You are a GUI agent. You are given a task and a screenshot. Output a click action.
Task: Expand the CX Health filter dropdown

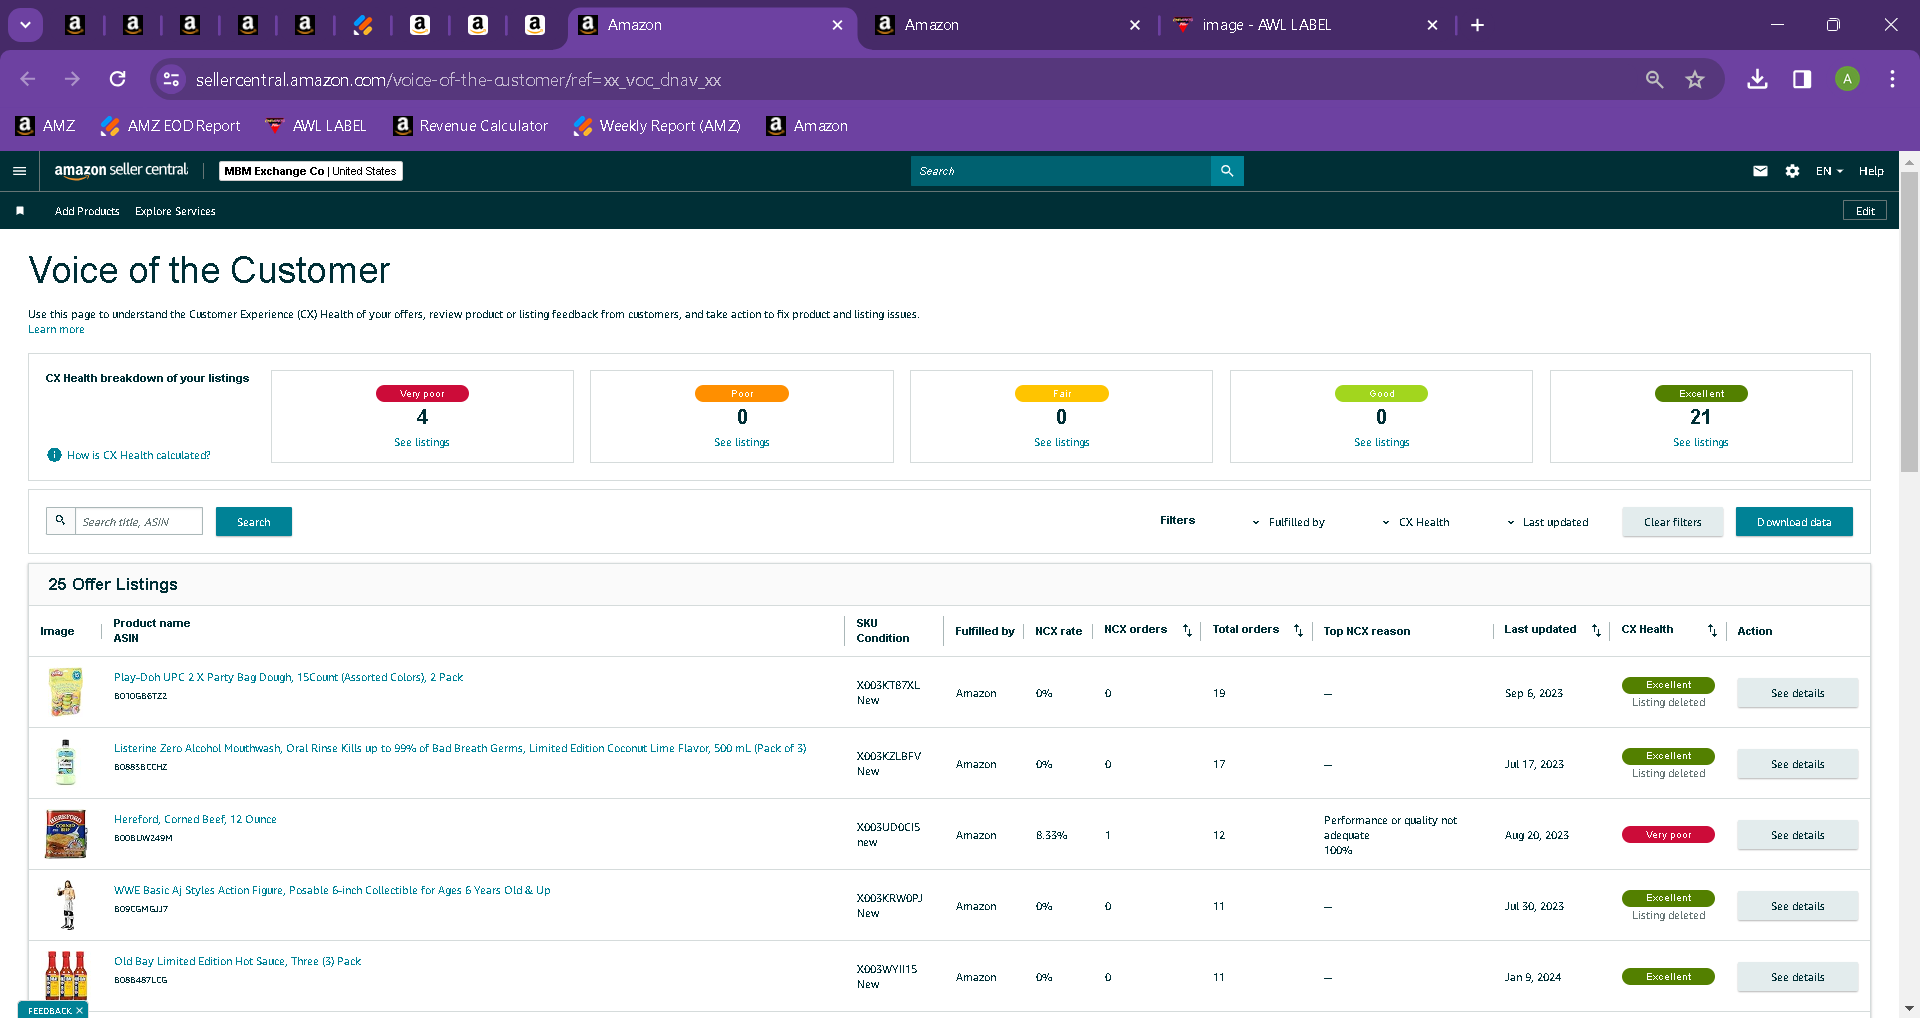coord(1416,522)
